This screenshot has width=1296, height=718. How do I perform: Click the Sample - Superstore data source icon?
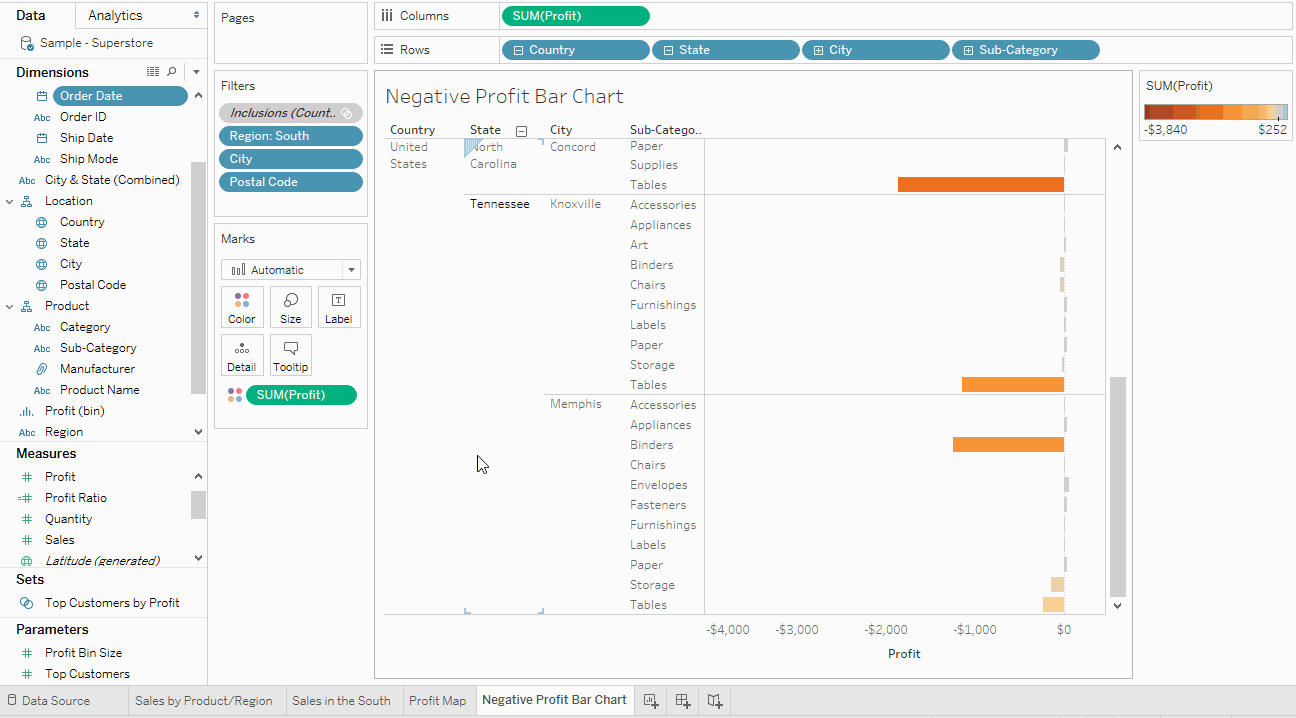click(x=26, y=44)
